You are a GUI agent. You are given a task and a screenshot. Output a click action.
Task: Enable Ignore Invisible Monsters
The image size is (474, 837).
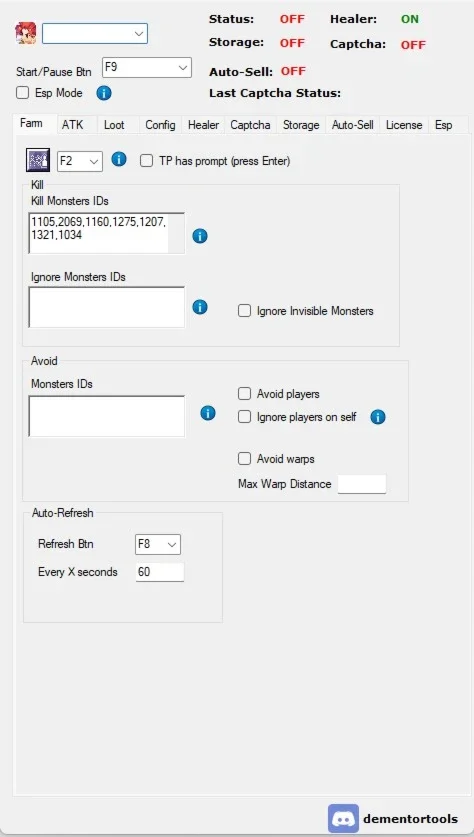tap(244, 311)
